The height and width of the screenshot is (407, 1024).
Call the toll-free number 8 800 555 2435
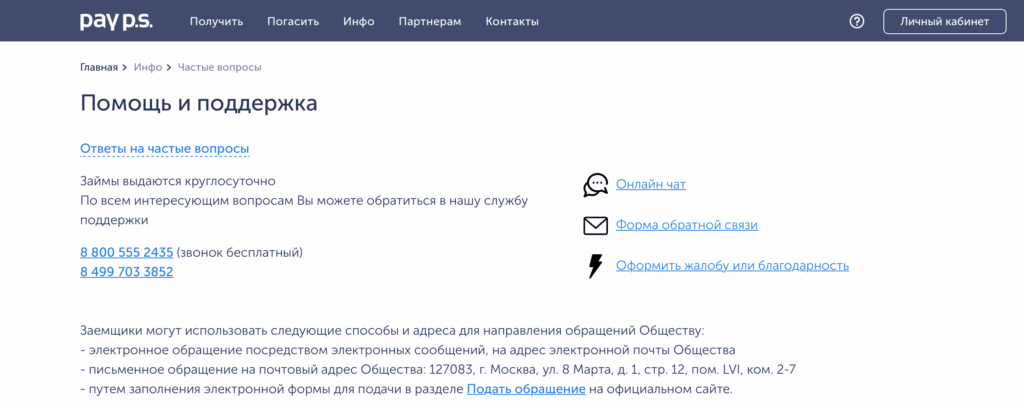[127, 252]
